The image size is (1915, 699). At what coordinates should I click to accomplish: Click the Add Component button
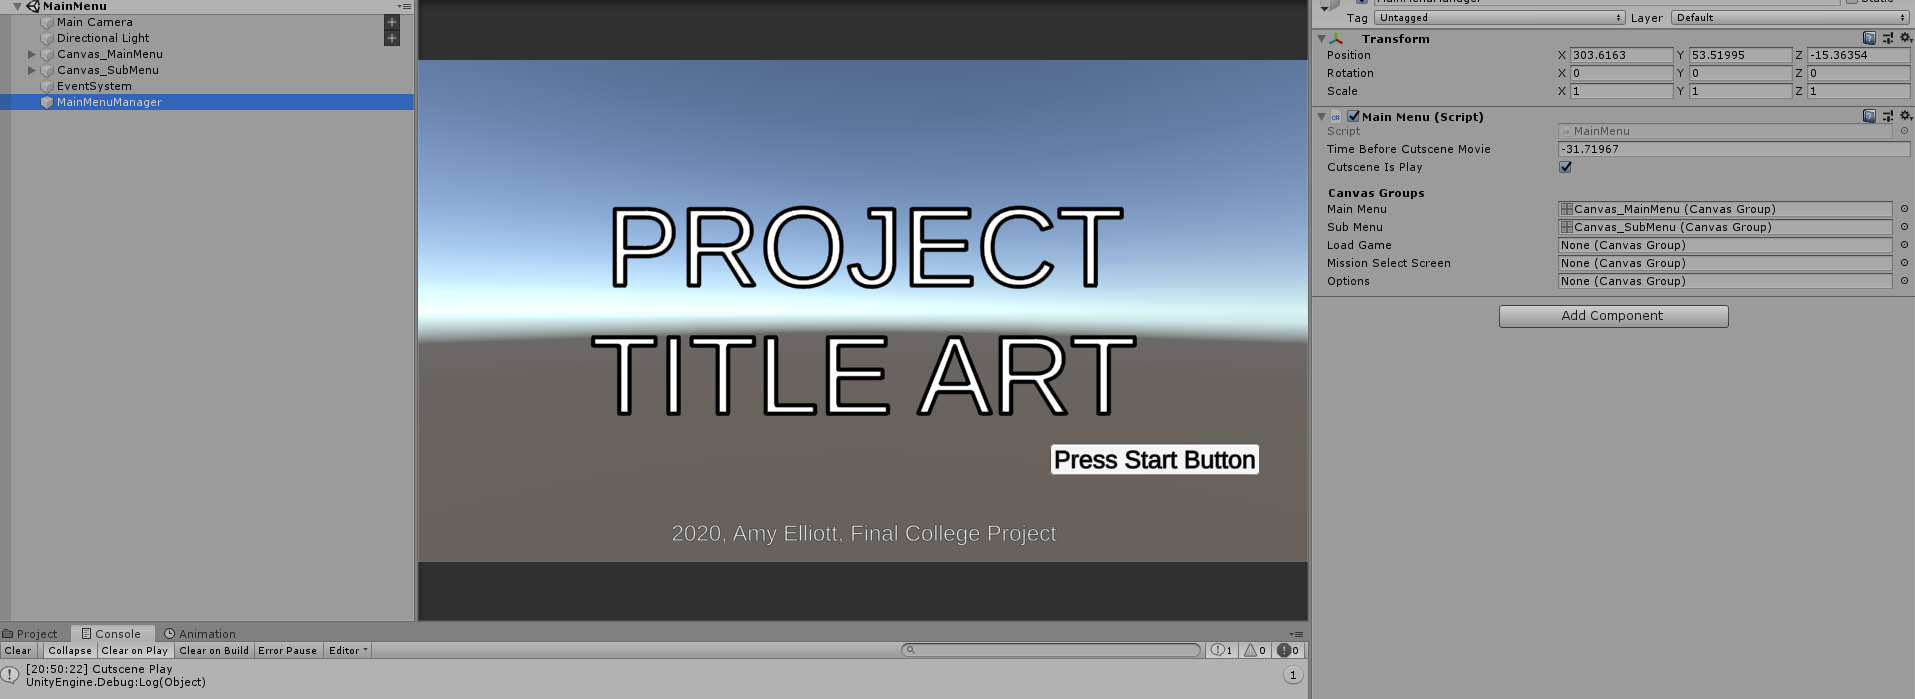coord(1612,316)
